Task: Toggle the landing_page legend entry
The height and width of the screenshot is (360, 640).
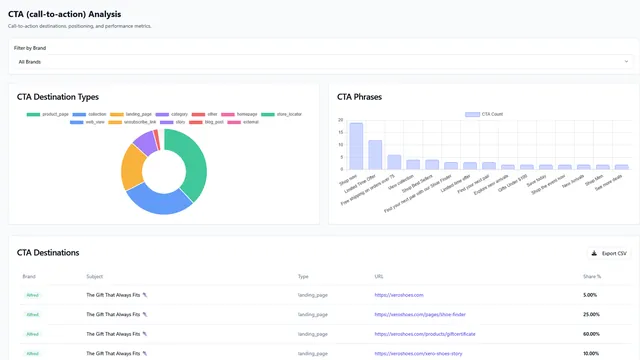Action: pyautogui.click(x=131, y=114)
